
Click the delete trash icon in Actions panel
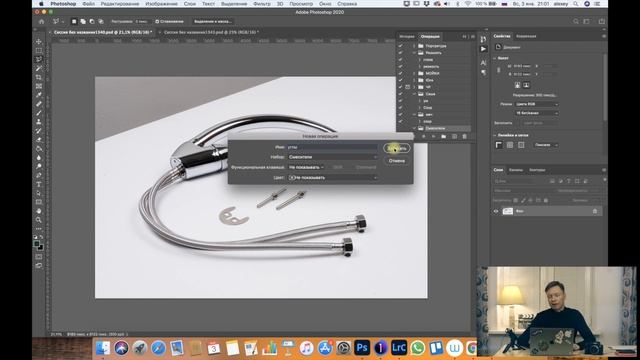[x=464, y=136]
